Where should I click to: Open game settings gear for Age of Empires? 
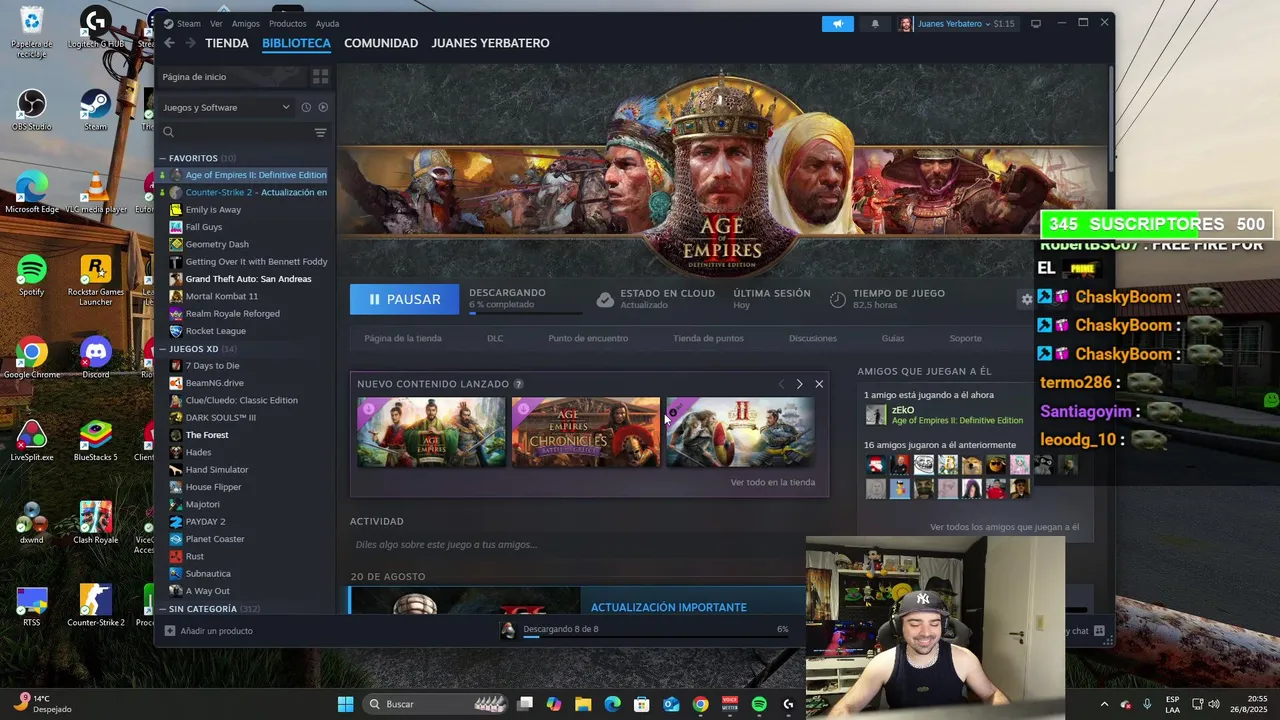coord(1026,299)
